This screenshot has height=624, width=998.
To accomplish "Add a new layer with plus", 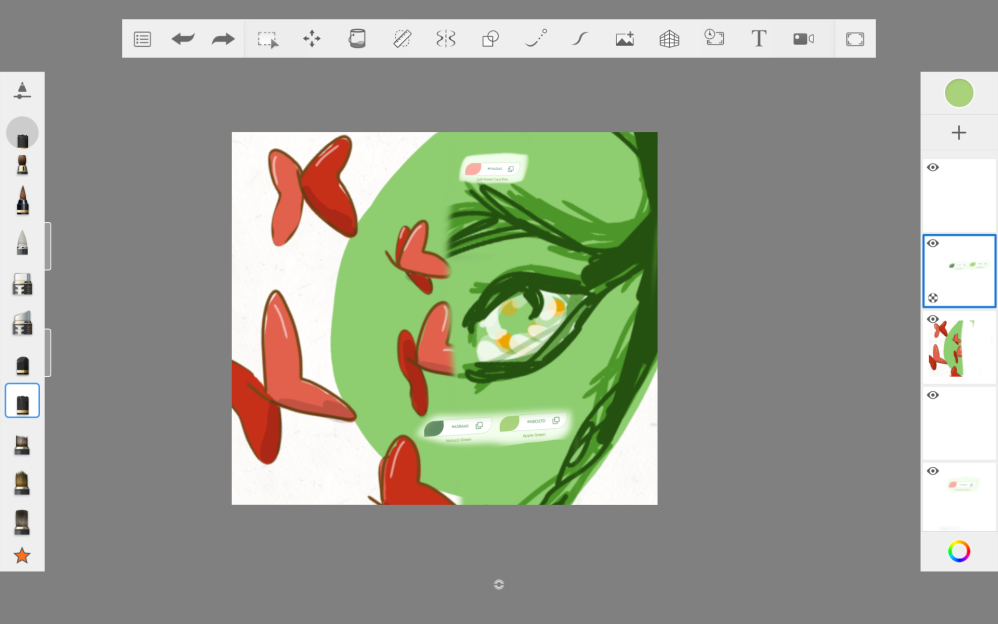I will (x=959, y=132).
